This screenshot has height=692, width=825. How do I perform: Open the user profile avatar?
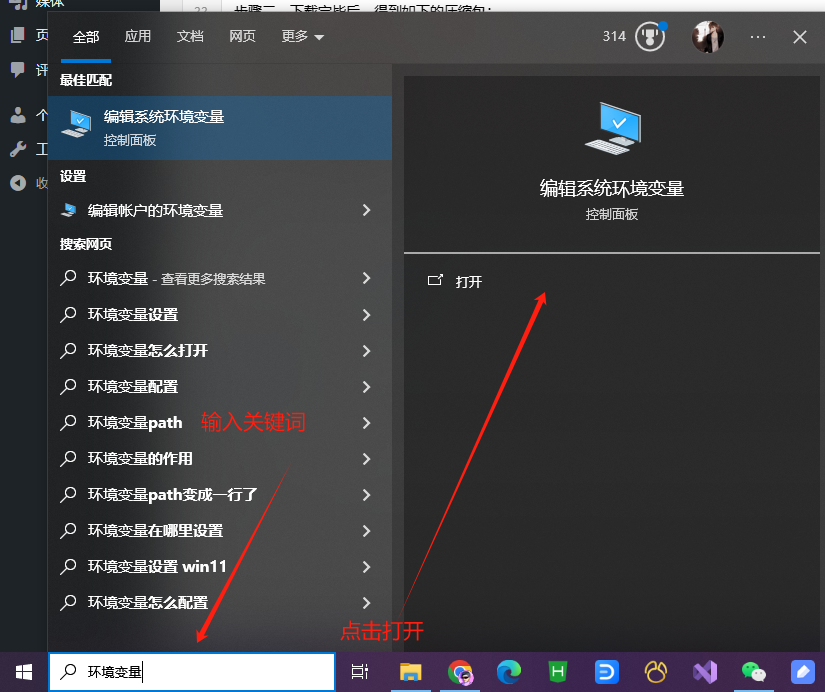point(708,37)
